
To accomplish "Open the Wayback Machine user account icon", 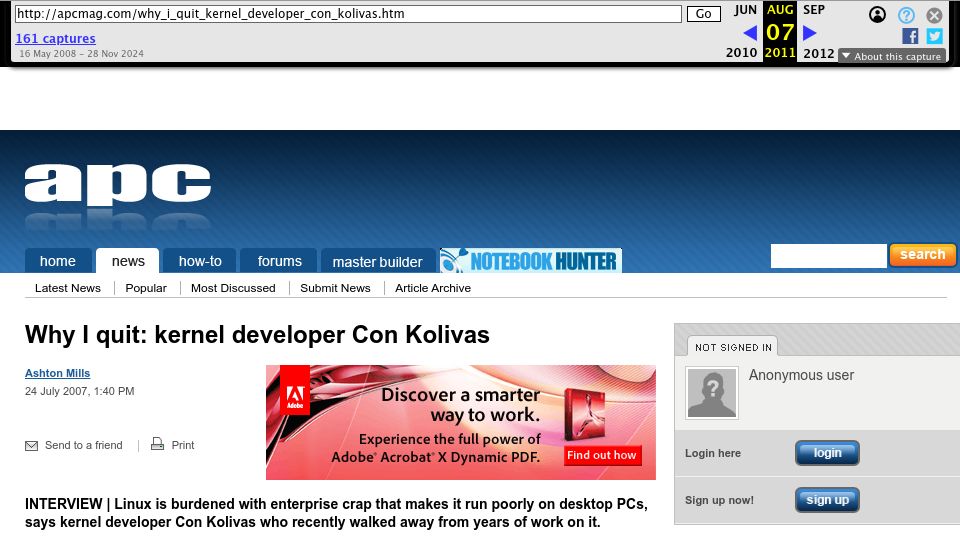I will coord(877,15).
